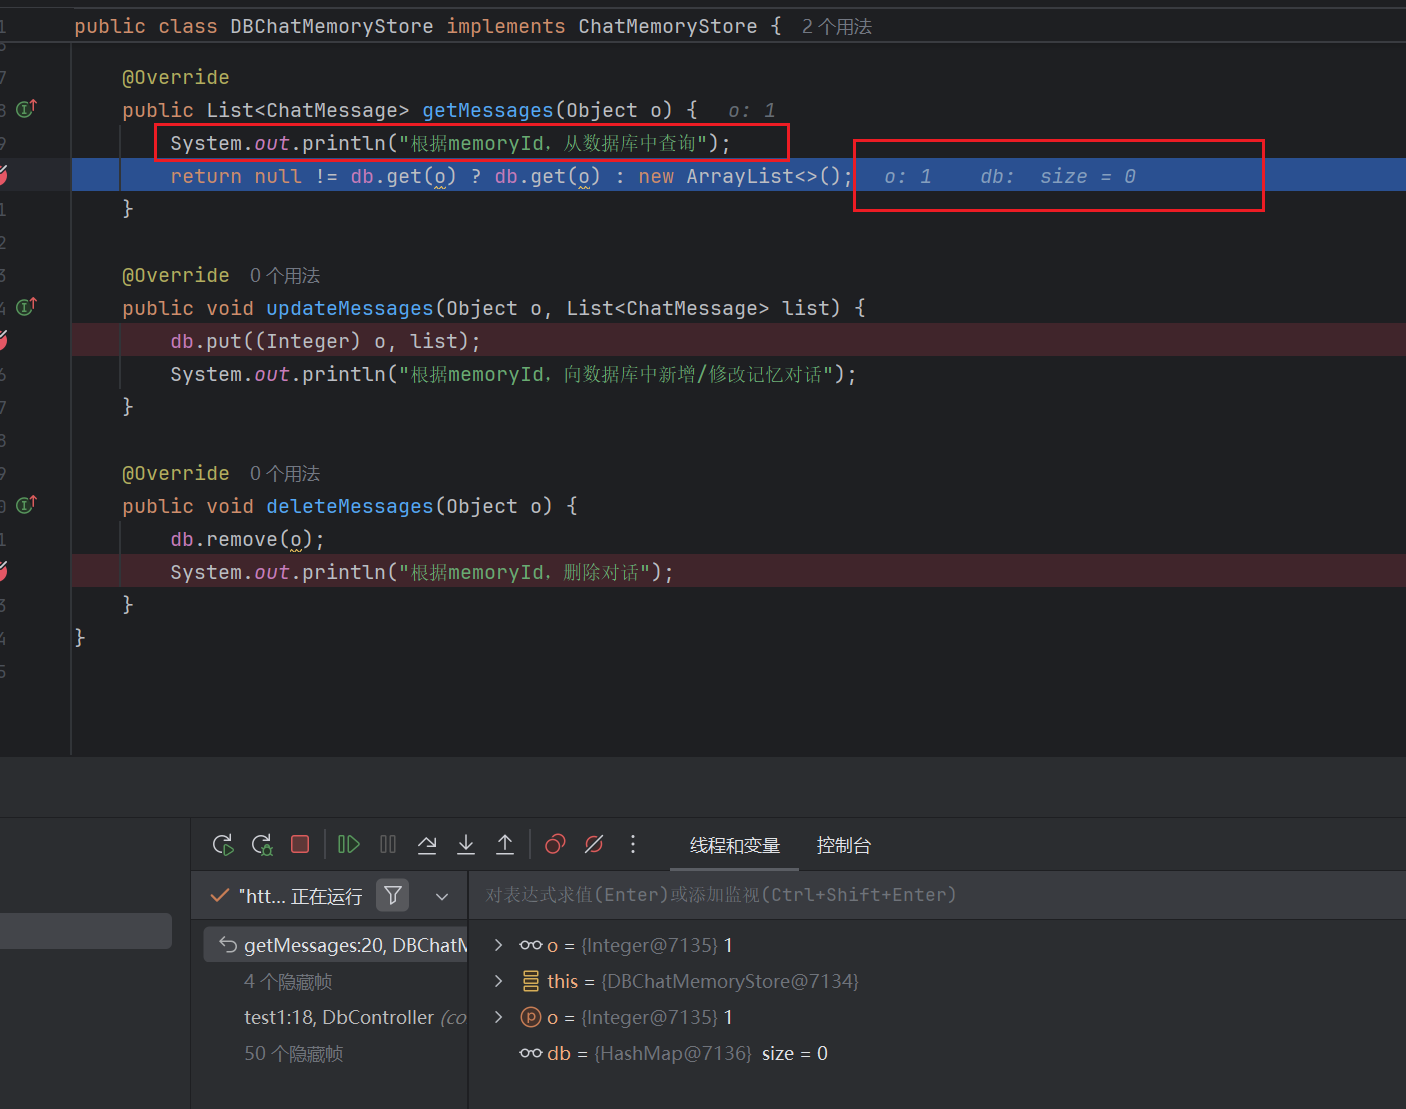The height and width of the screenshot is (1109, 1406).
Task: Select the "htt... 正在运行" thread entry
Action: click(287, 896)
